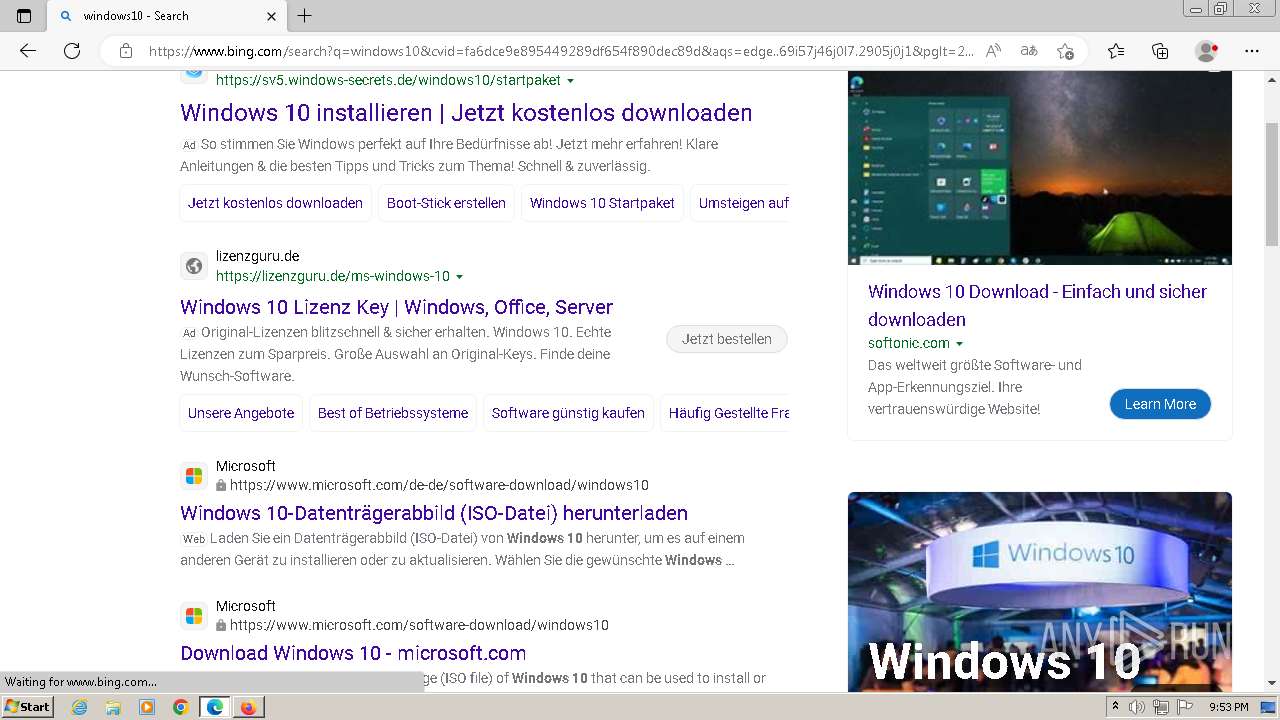The image size is (1280, 720).
Task: View site information lock icon
Action: click(x=126, y=51)
